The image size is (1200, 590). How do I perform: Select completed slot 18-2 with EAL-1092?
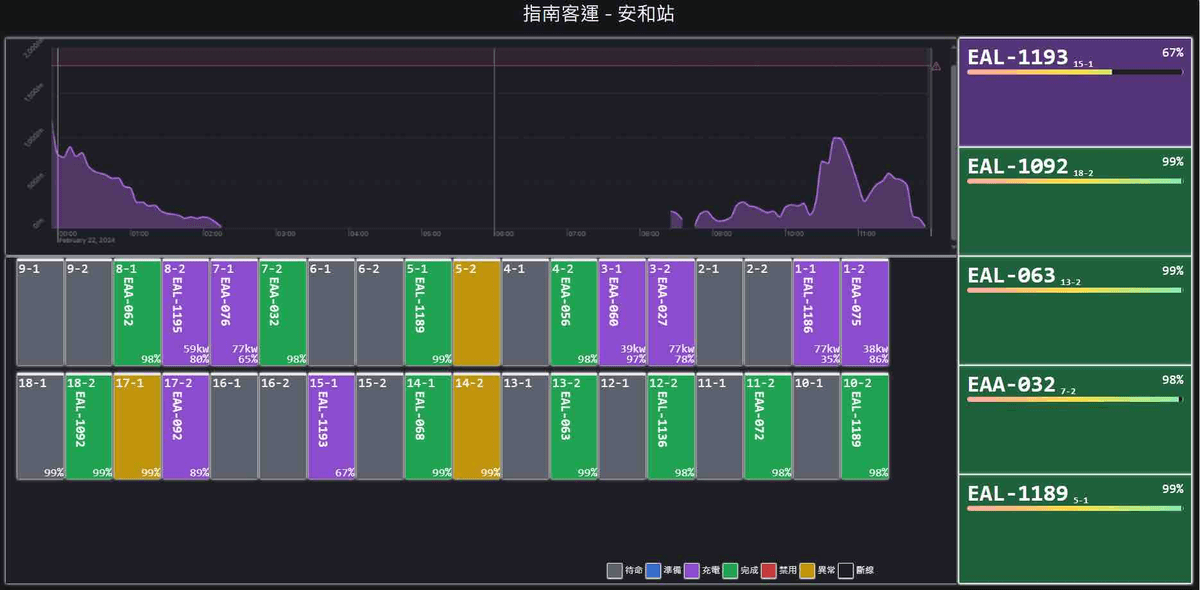(x=88, y=427)
